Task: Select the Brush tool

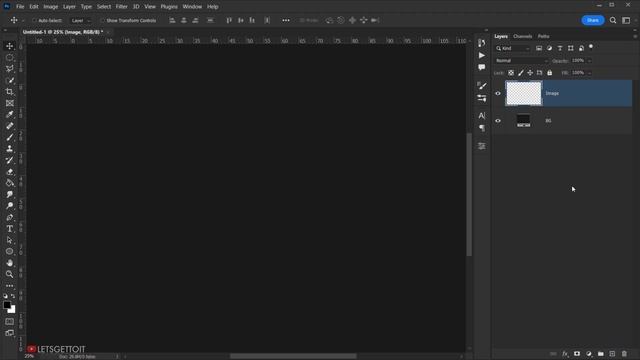Action: pos(9,138)
